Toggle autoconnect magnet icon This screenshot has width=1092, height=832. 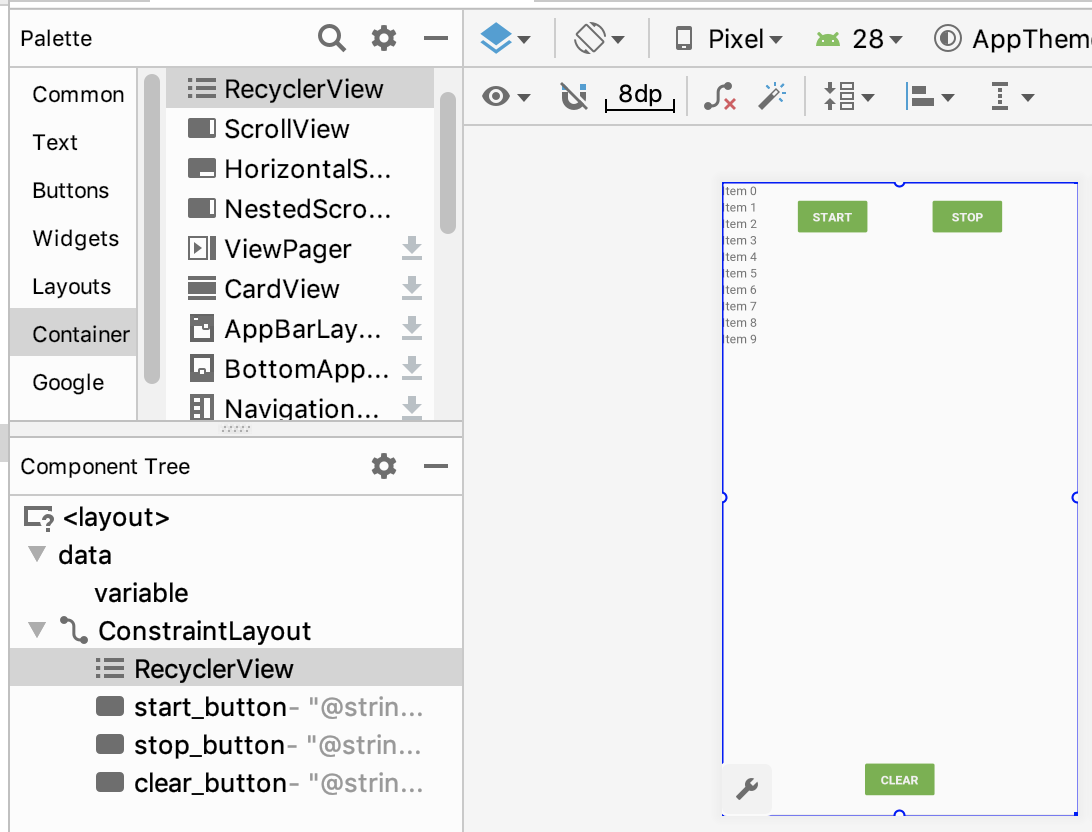(x=574, y=96)
